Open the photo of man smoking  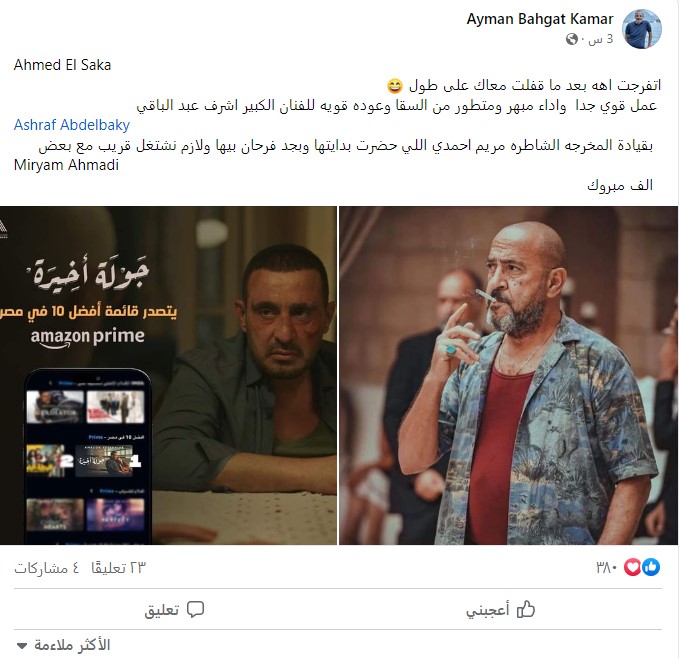(509, 375)
